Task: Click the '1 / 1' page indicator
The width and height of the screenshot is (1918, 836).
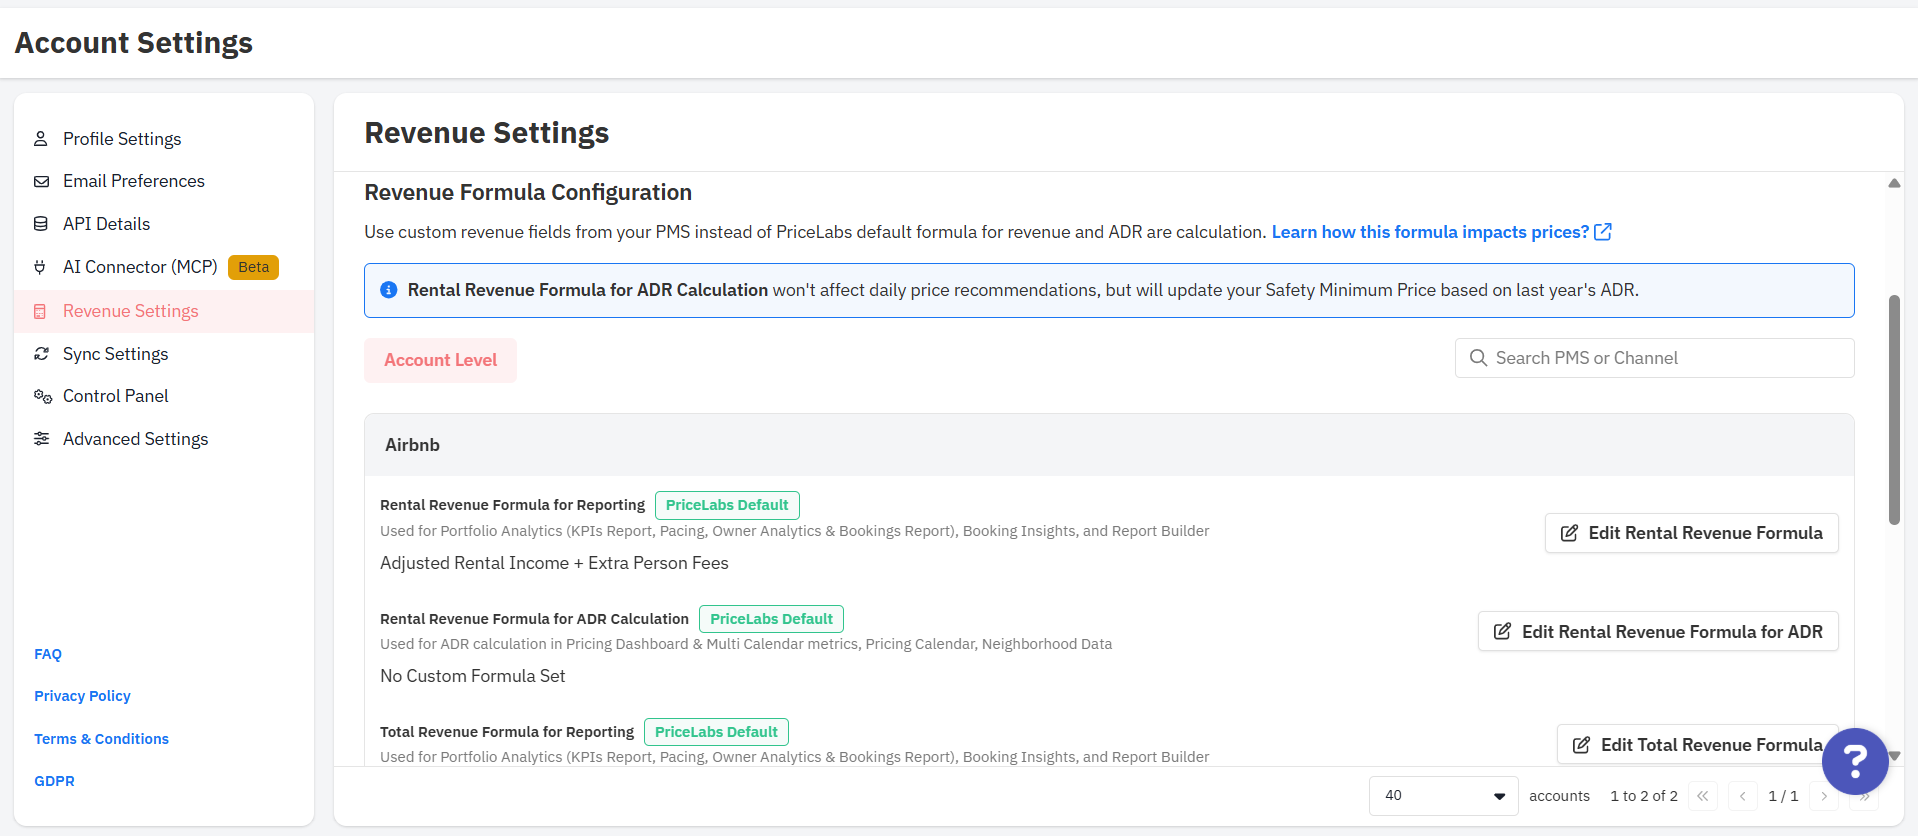Action: [1783, 796]
